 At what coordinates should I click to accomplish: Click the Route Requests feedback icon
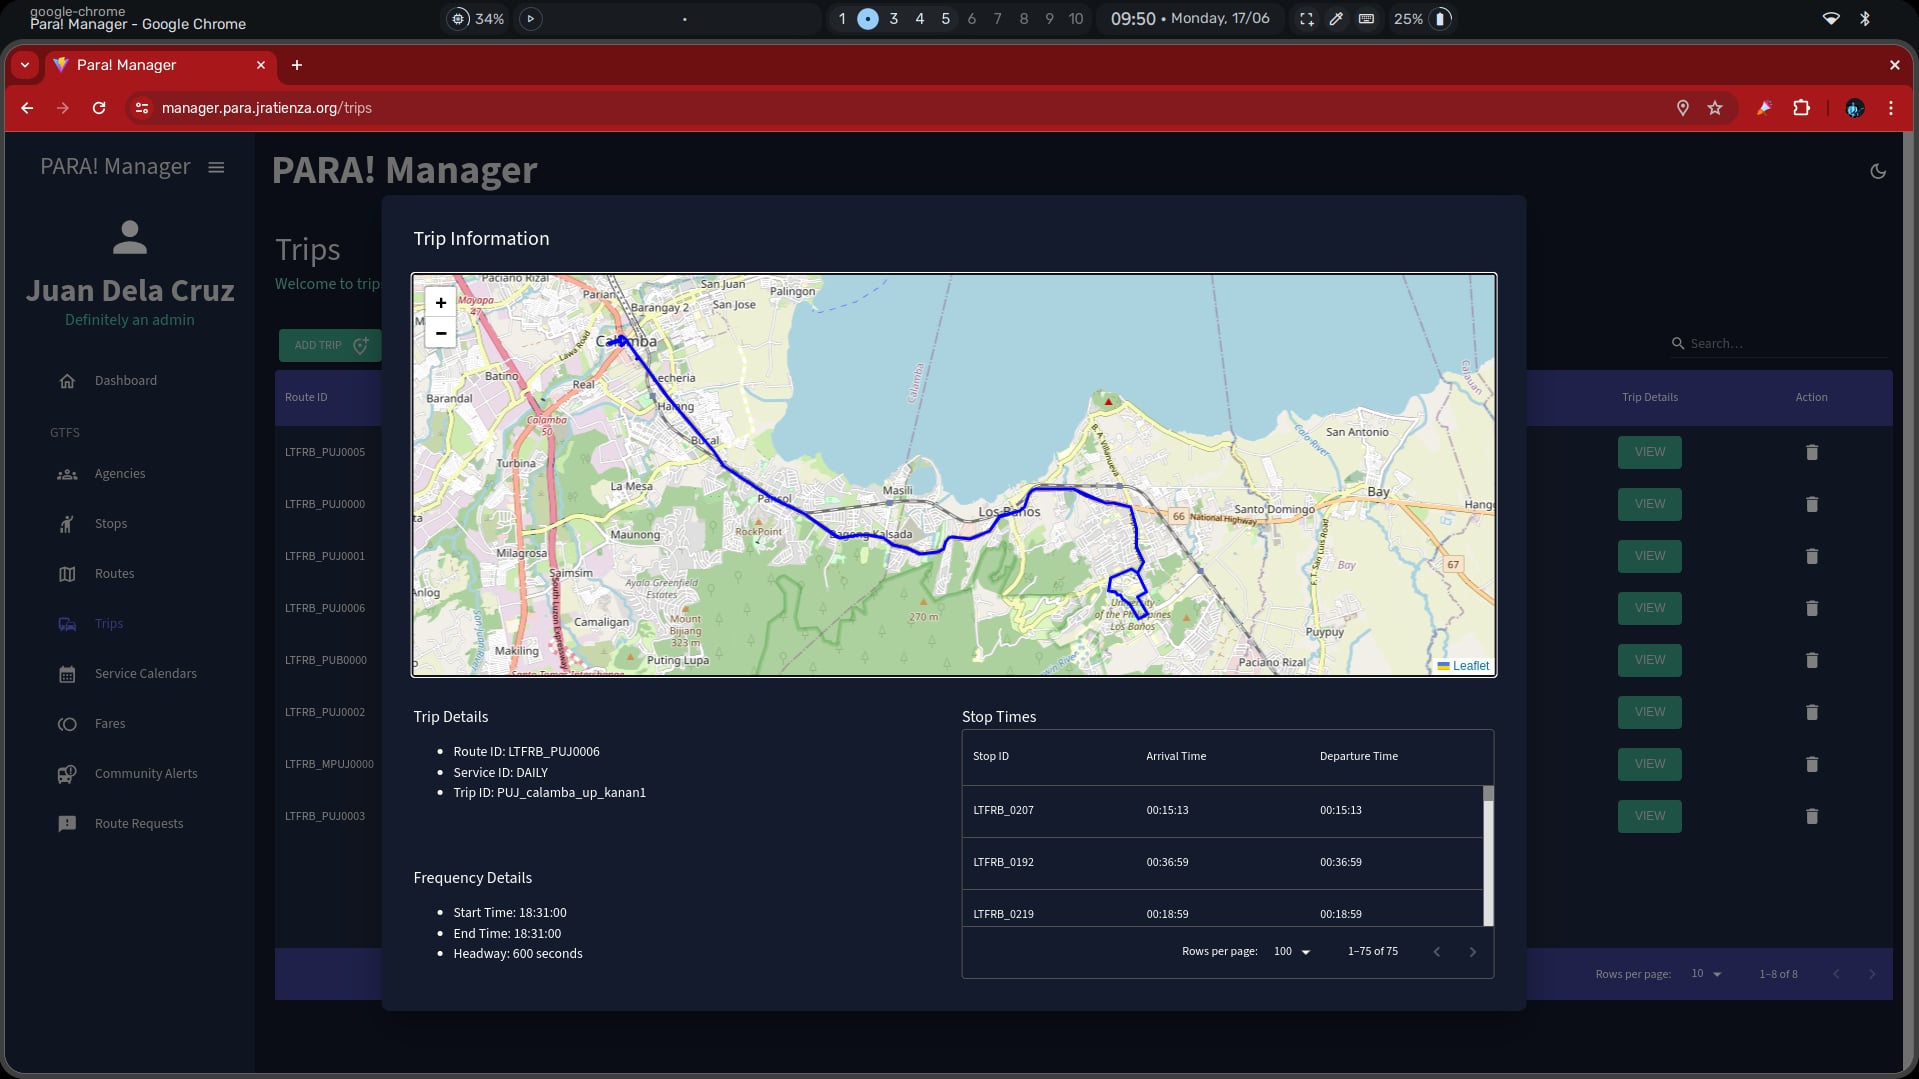pyautogui.click(x=67, y=824)
